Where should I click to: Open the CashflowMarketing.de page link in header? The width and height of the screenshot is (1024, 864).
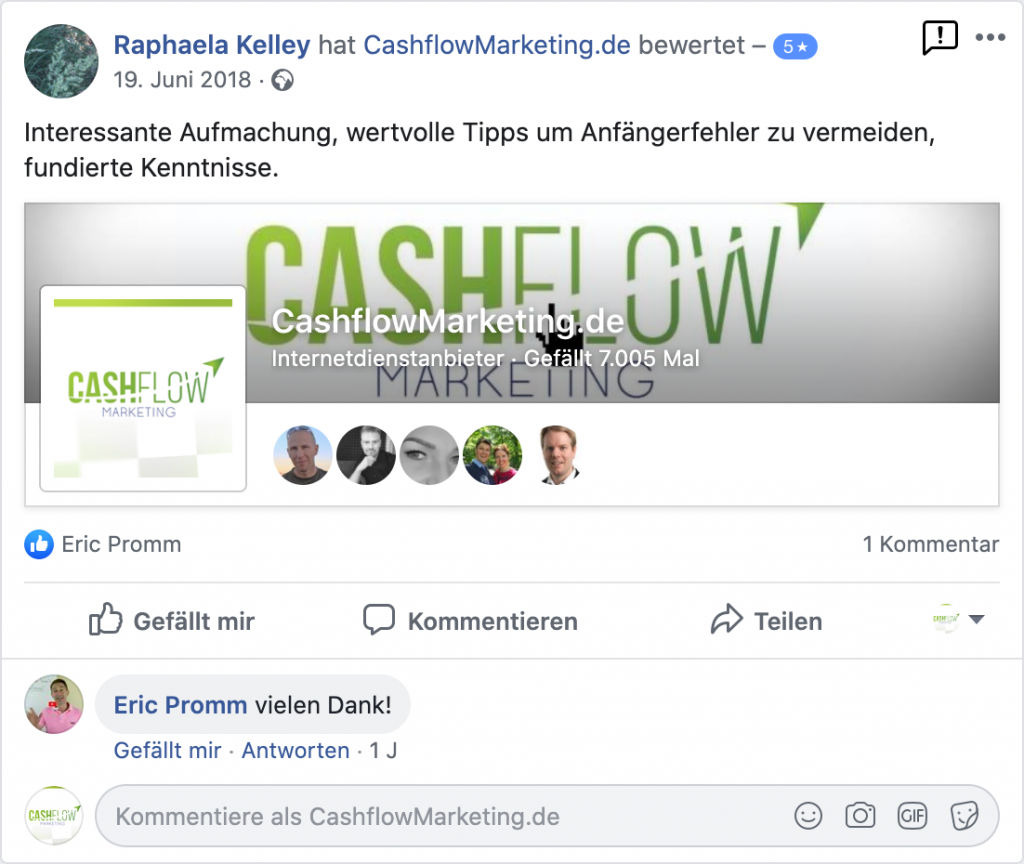[x=497, y=45]
